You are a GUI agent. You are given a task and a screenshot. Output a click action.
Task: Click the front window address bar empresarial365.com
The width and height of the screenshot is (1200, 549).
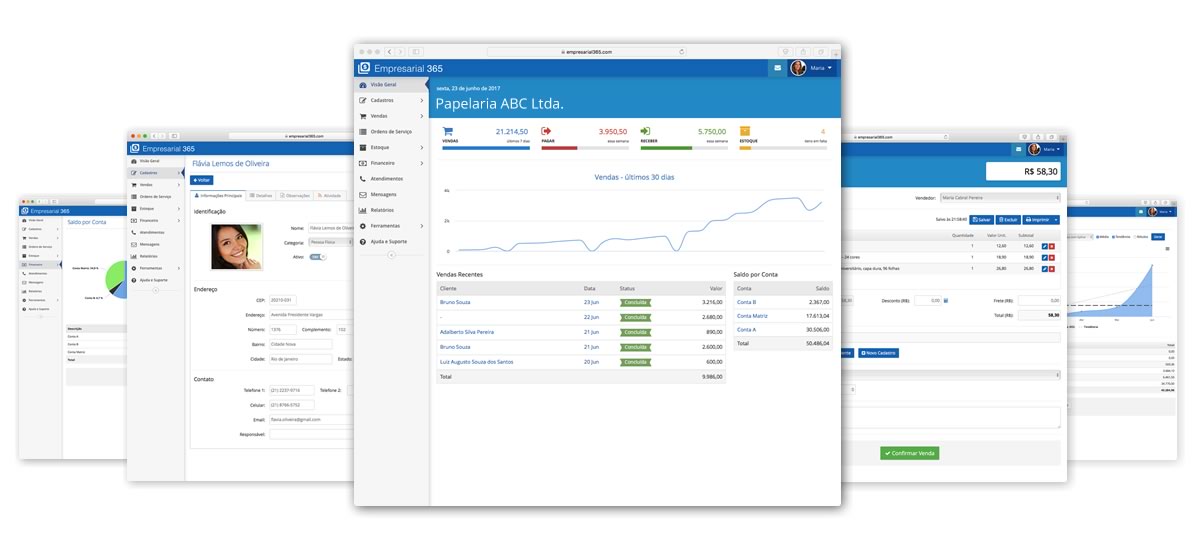[x=587, y=51]
